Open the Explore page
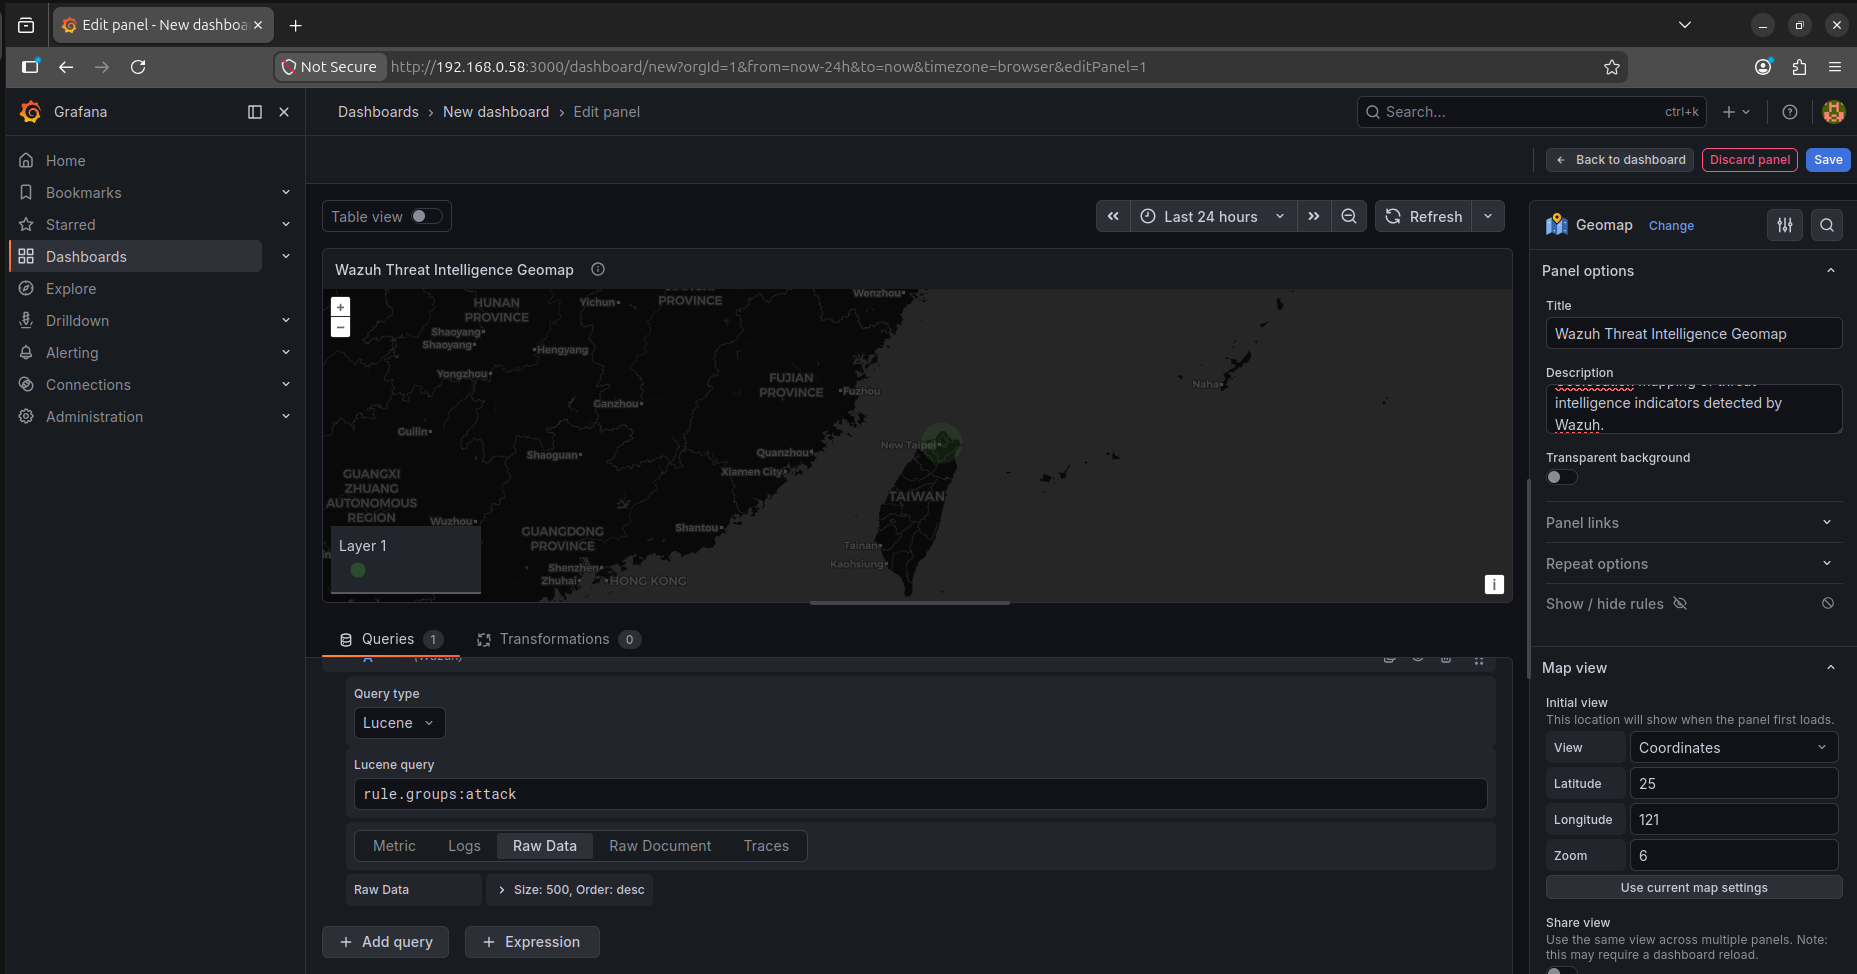This screenshot has height=974, width=1857. (x=71, y=289)
